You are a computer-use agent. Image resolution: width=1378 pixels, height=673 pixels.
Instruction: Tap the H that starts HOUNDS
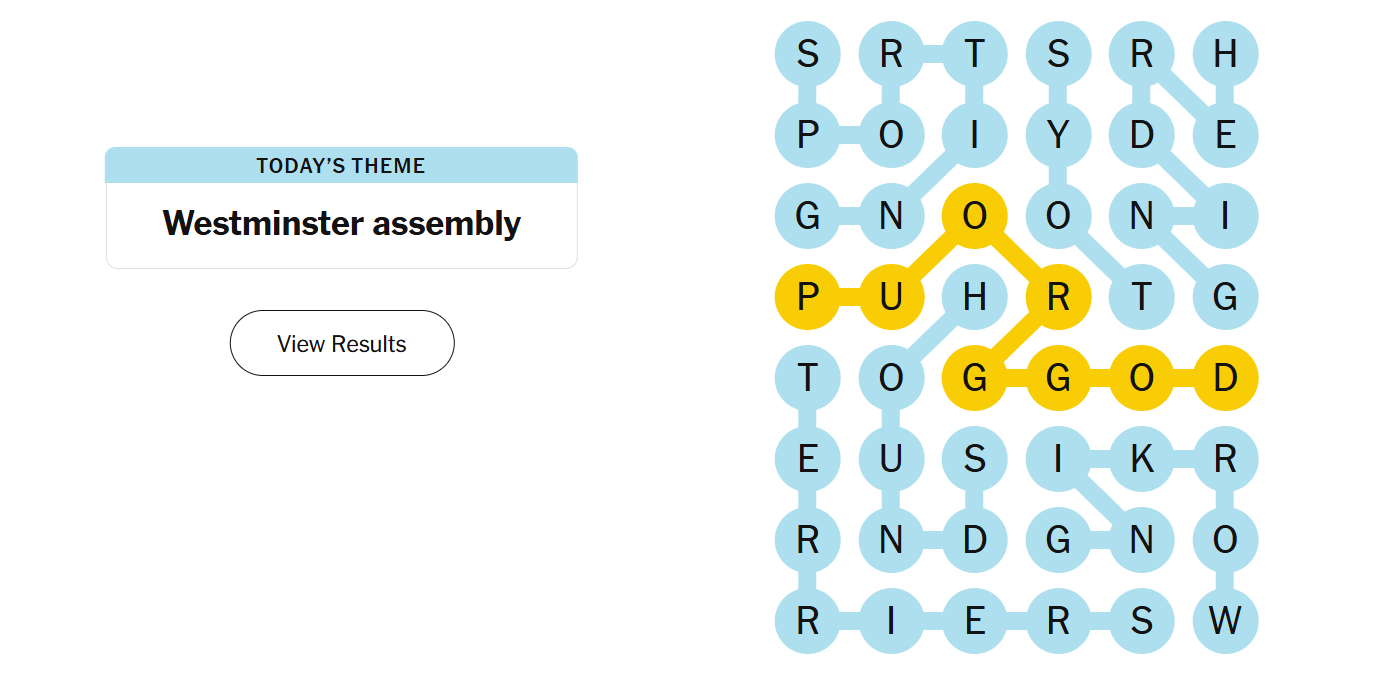pos(974,297)
